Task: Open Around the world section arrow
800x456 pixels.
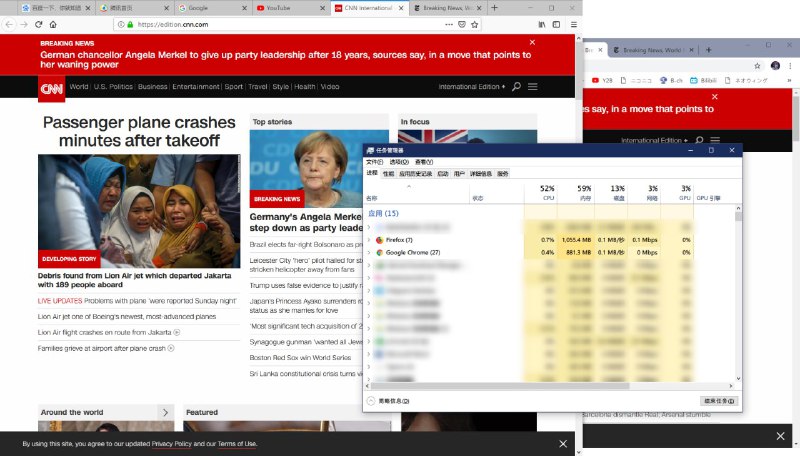Action: point(165,412)
